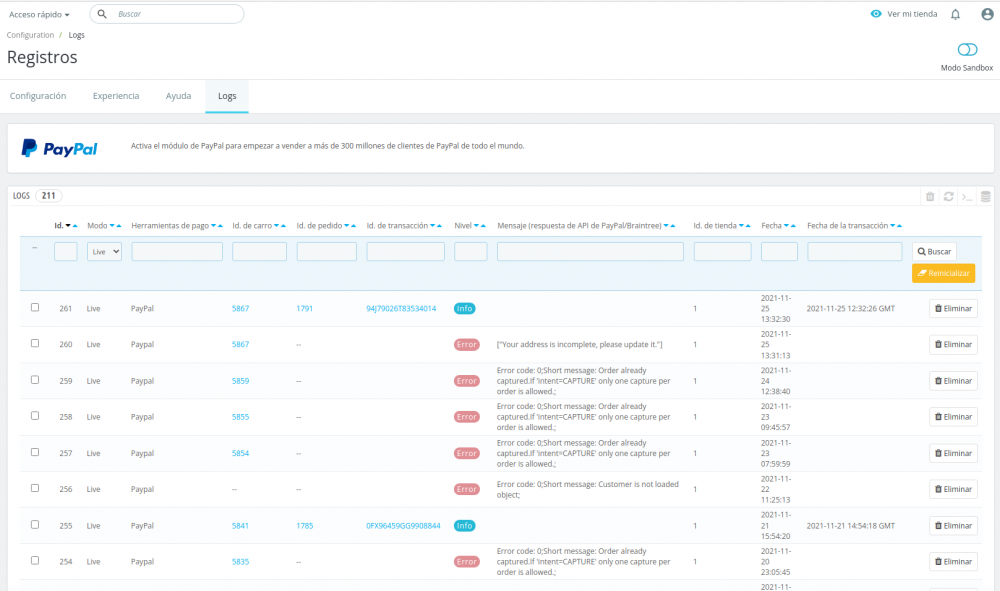Open cart 5867 link in row 261
Screen dimensions: 1000x591
pos(240,309)
